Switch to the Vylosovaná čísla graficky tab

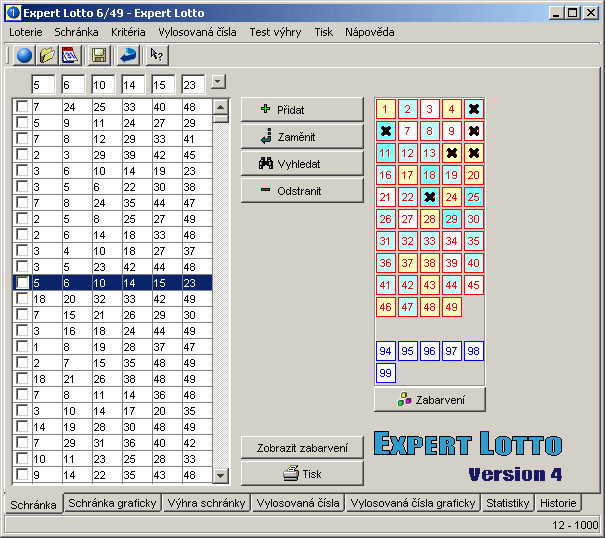point(413,503)
